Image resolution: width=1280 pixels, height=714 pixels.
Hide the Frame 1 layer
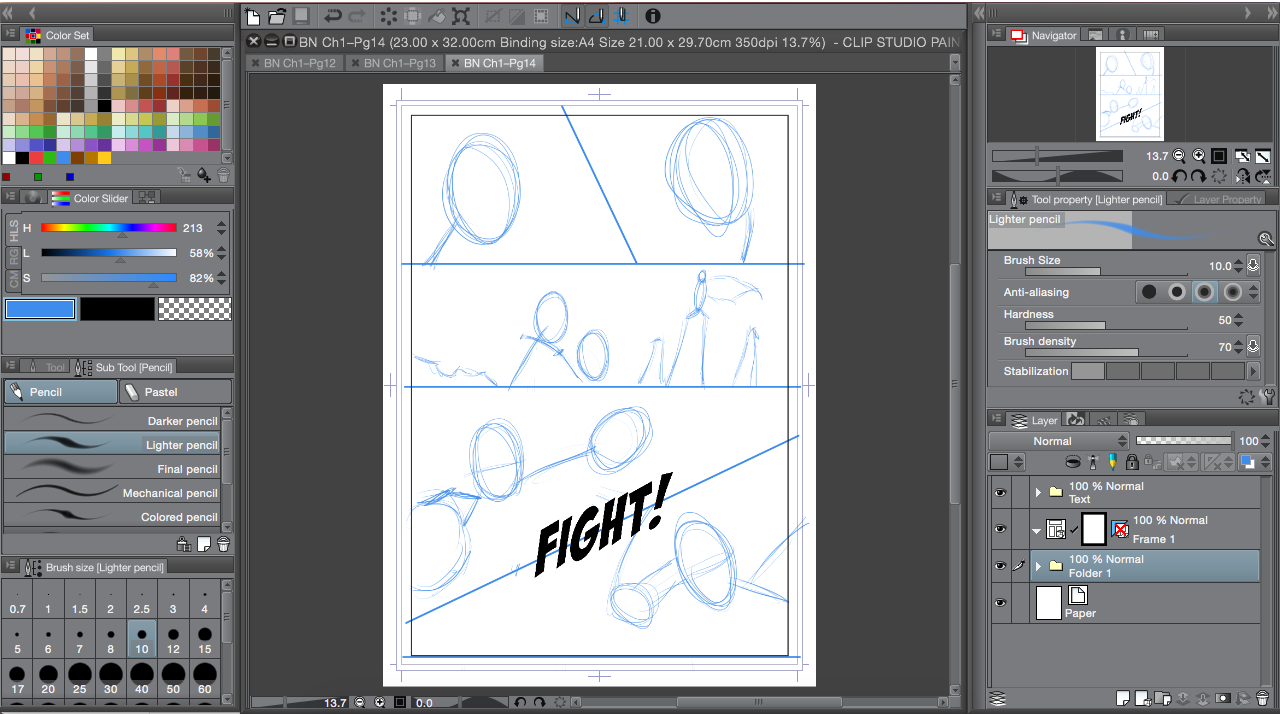click(x=999, y=529)
